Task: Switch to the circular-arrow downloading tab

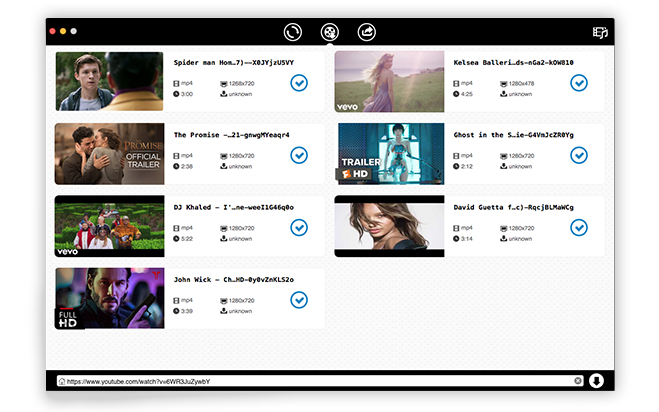Action: [293, 32]
